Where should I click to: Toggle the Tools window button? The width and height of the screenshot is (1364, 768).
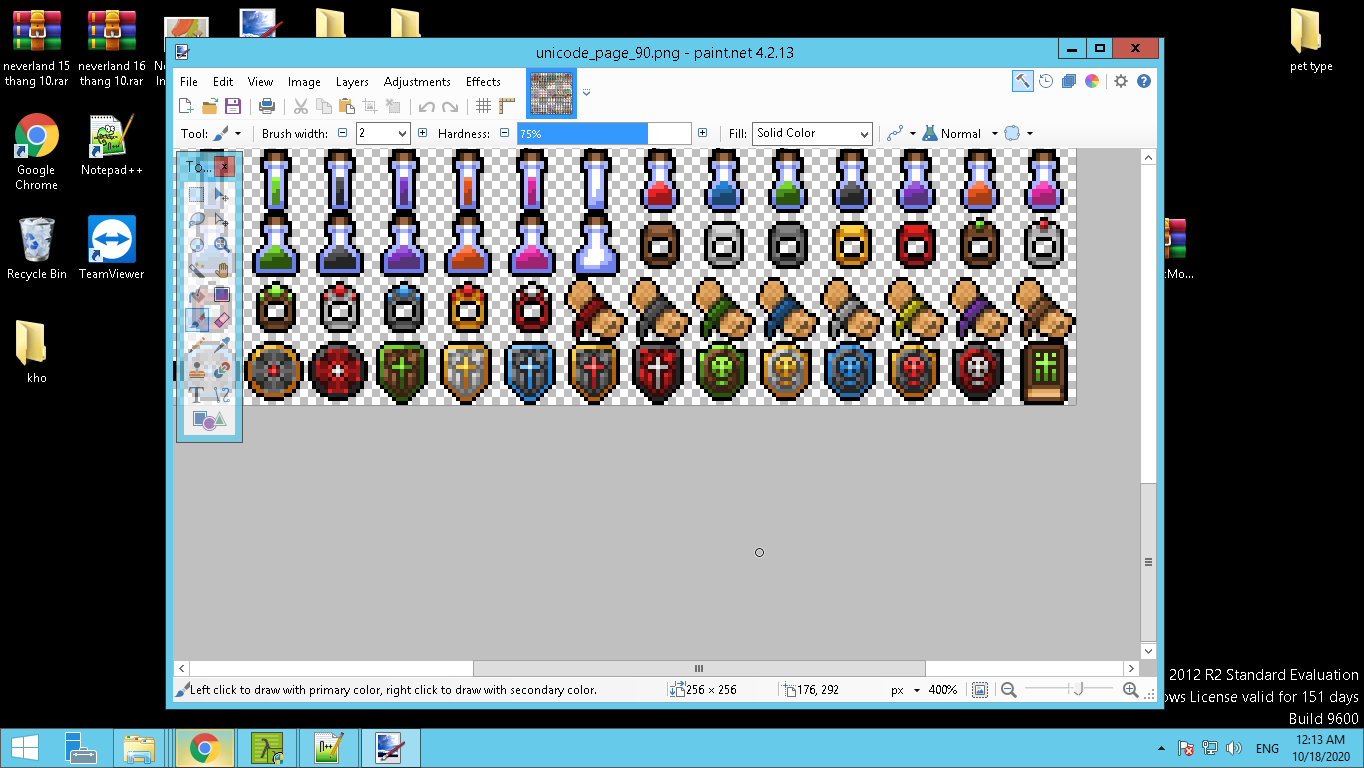click(x=1022, y=82)
